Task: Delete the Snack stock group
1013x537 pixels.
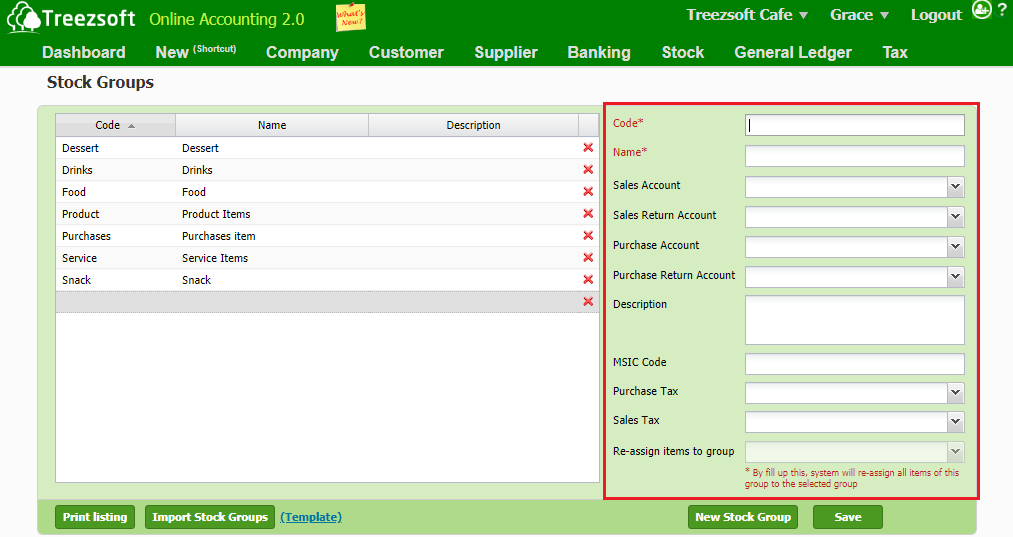Action: click(x=588, y=280)
